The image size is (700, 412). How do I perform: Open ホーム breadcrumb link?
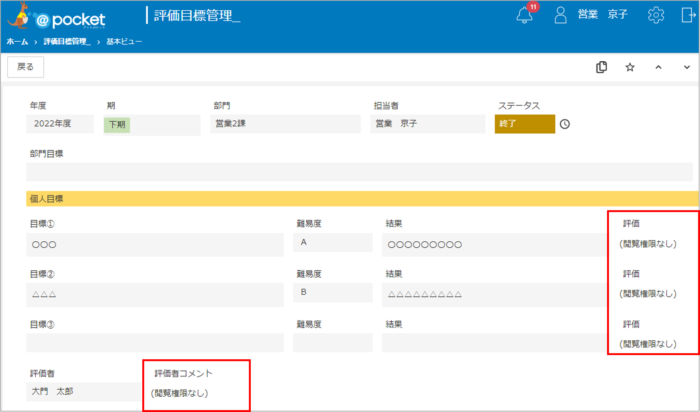point(17,42)
